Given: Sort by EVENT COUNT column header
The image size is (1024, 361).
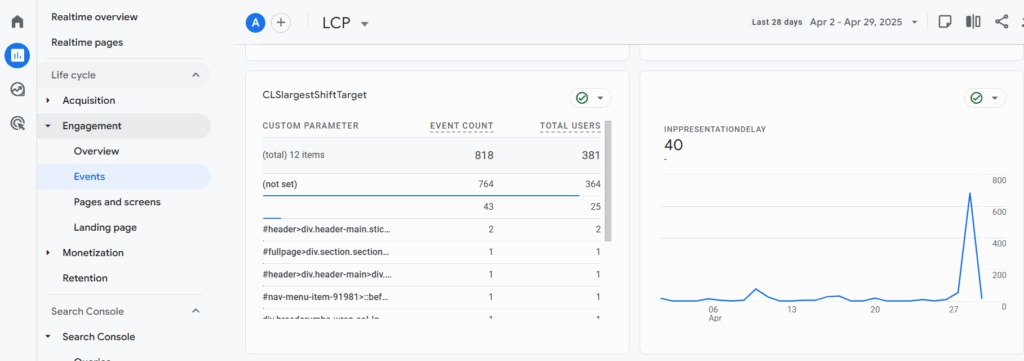Looking at the screenshot, I should [x=462, y=126].
